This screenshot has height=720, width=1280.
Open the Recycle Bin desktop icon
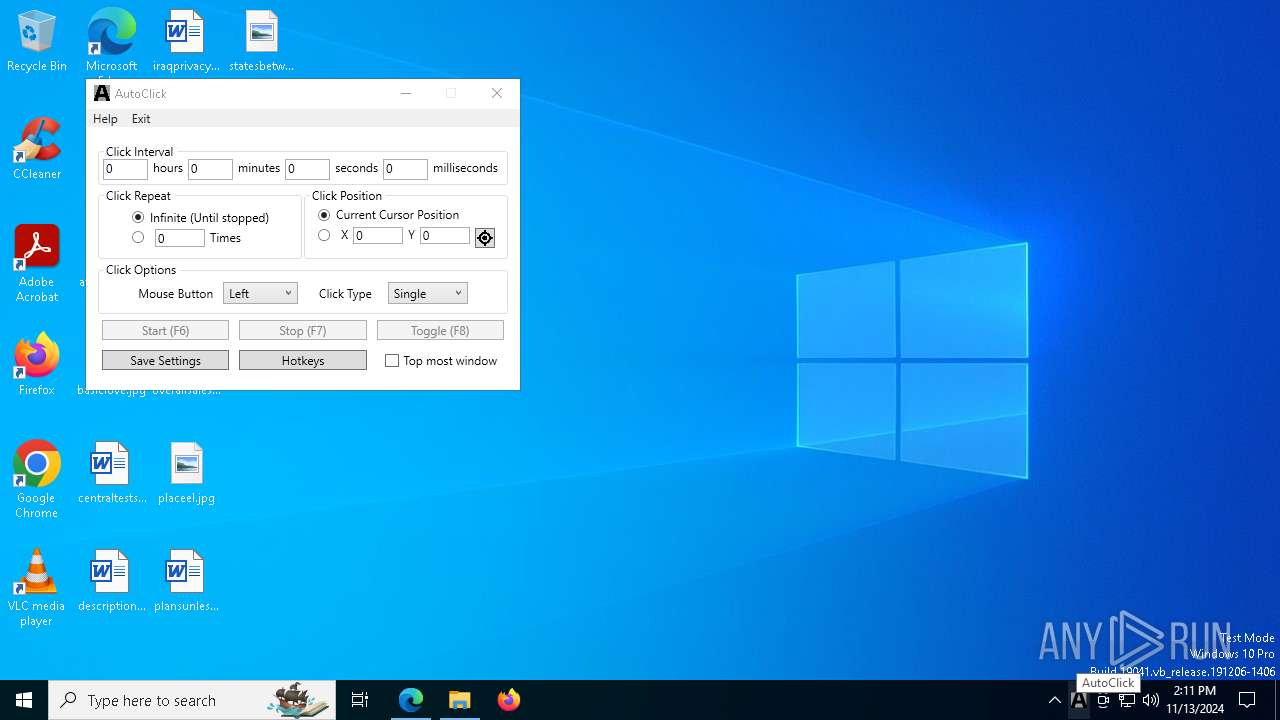tap(37, 41)
